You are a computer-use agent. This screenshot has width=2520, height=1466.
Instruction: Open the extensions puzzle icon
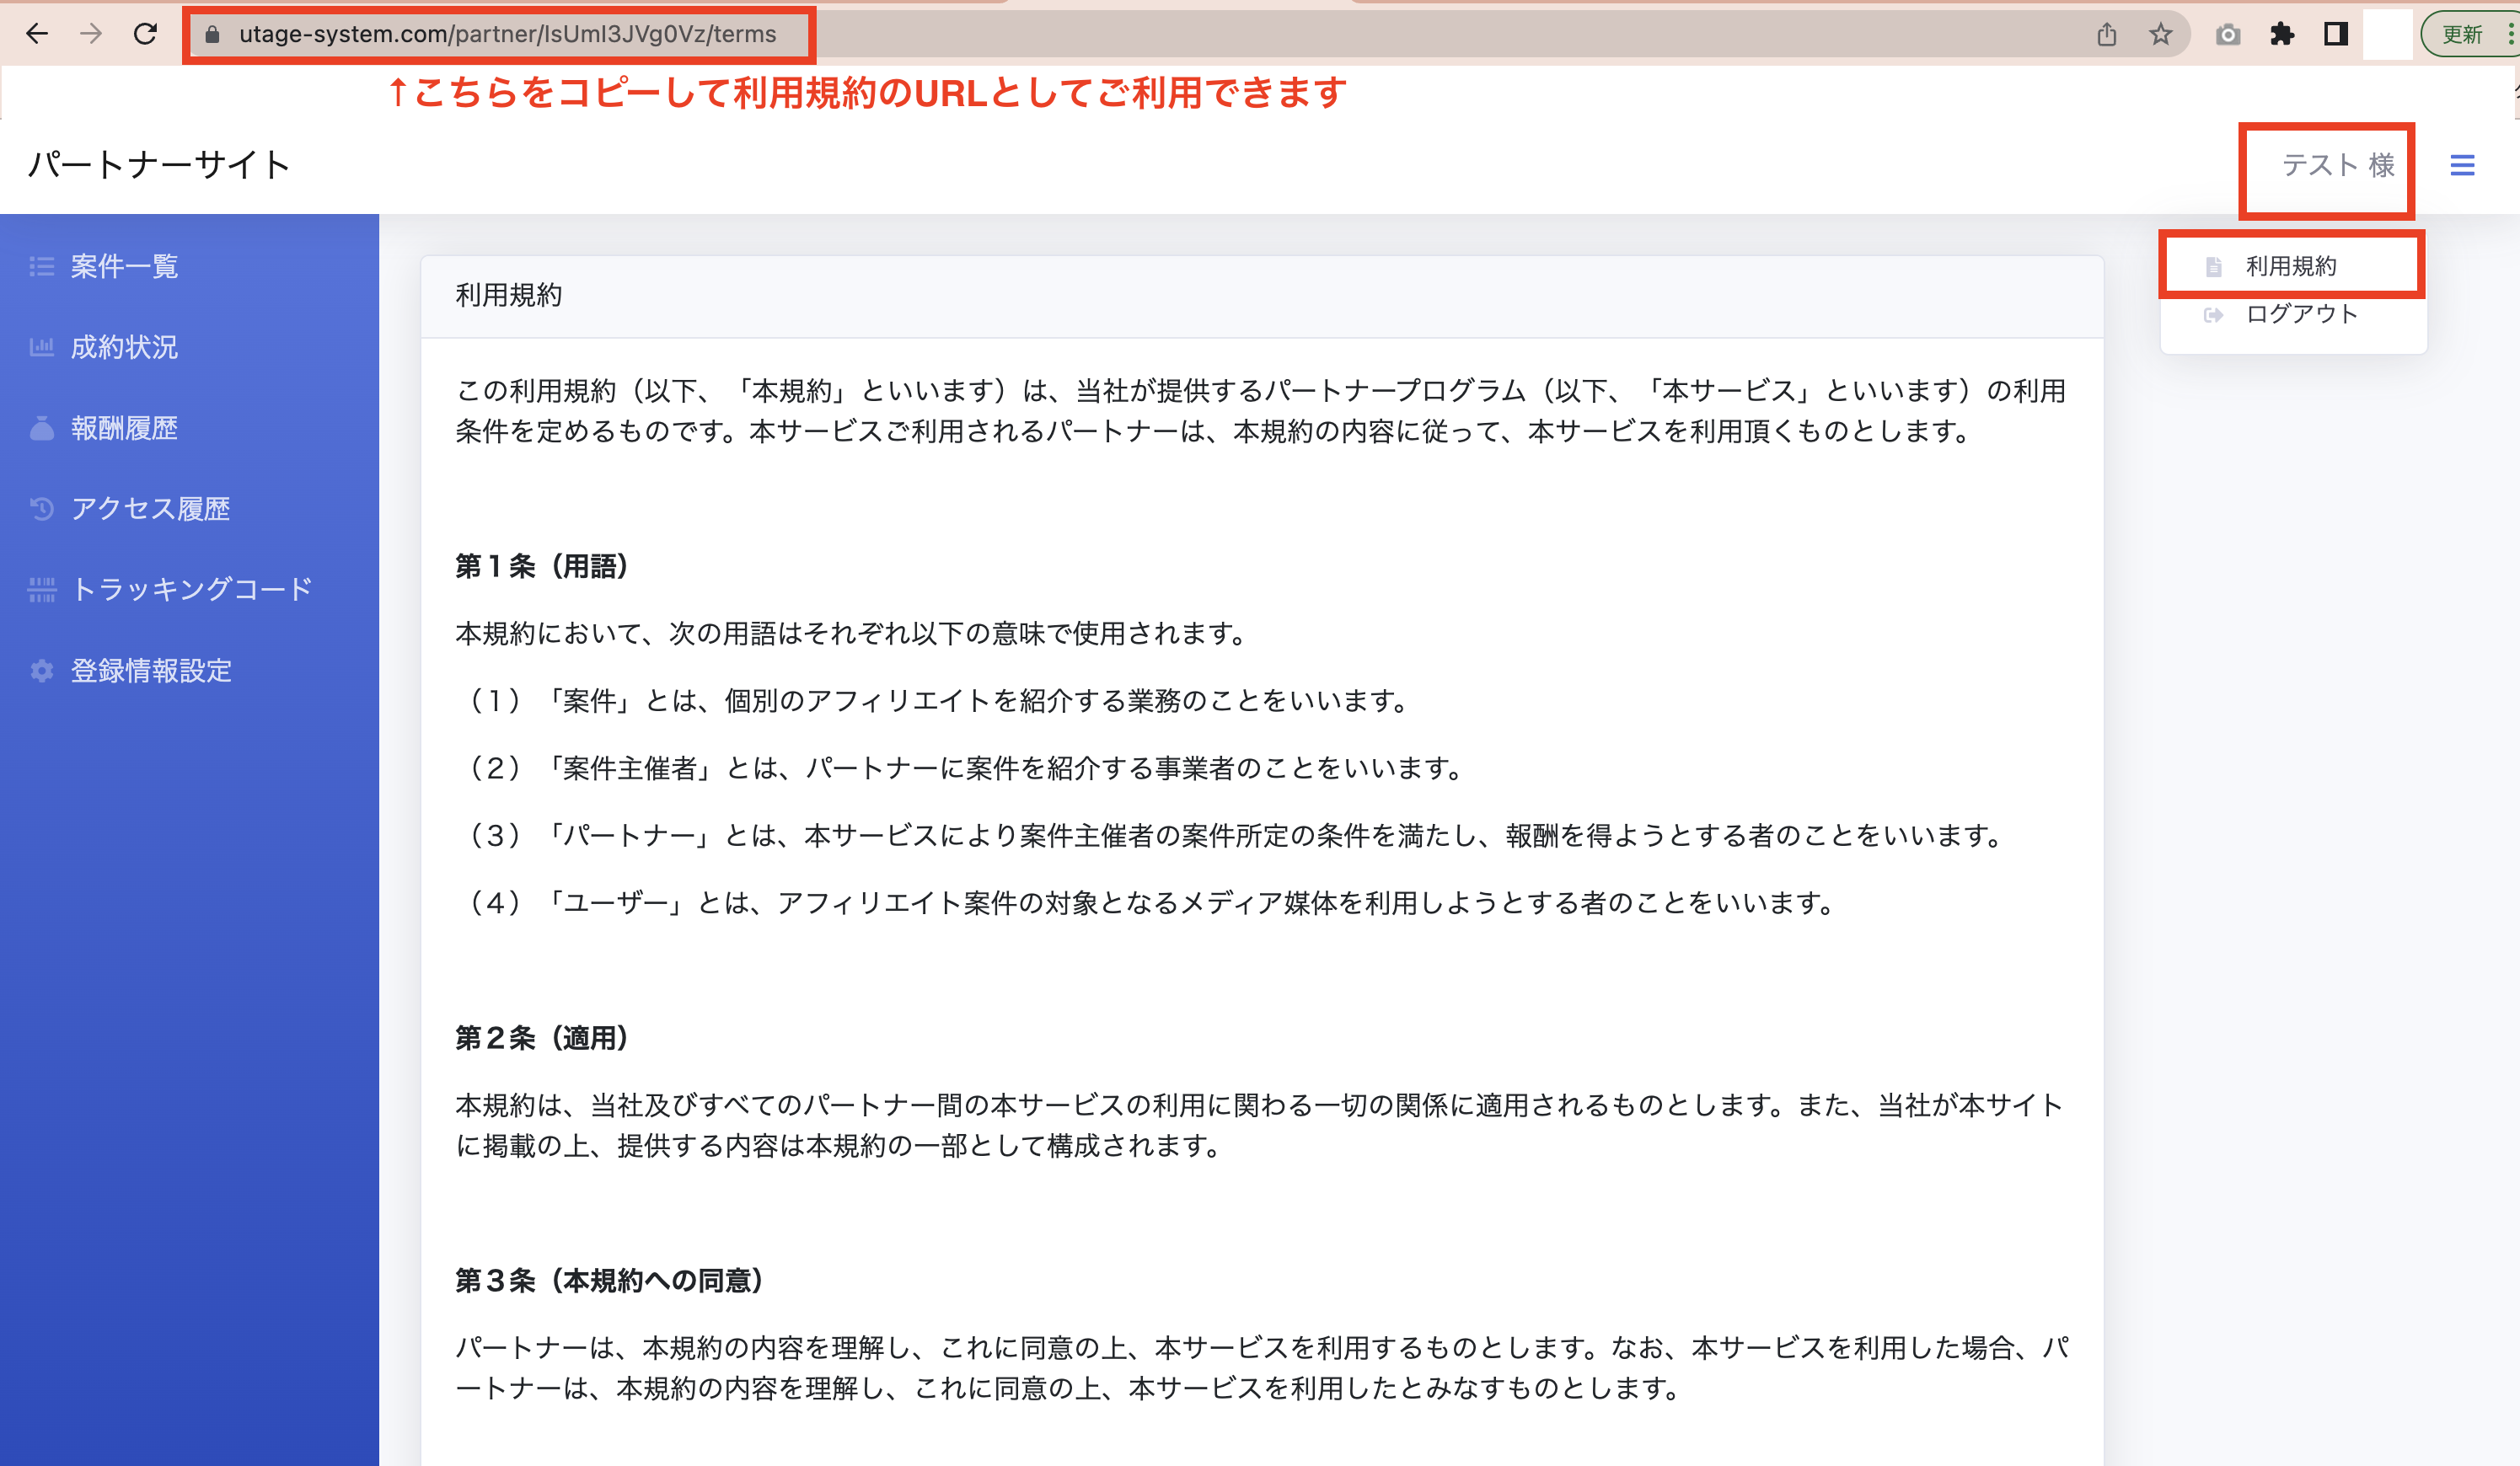(2282, 35)
